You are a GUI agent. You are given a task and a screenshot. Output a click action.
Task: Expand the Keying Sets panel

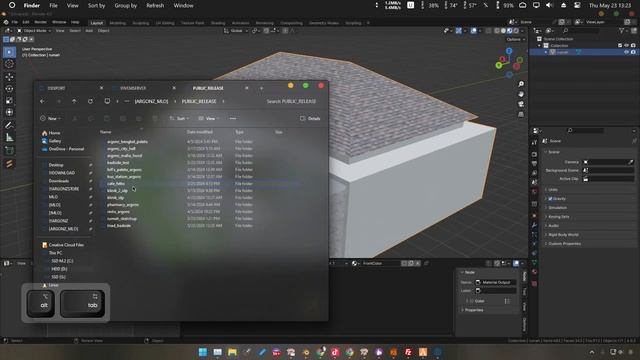pyautogui.click(x=558, y=217)
